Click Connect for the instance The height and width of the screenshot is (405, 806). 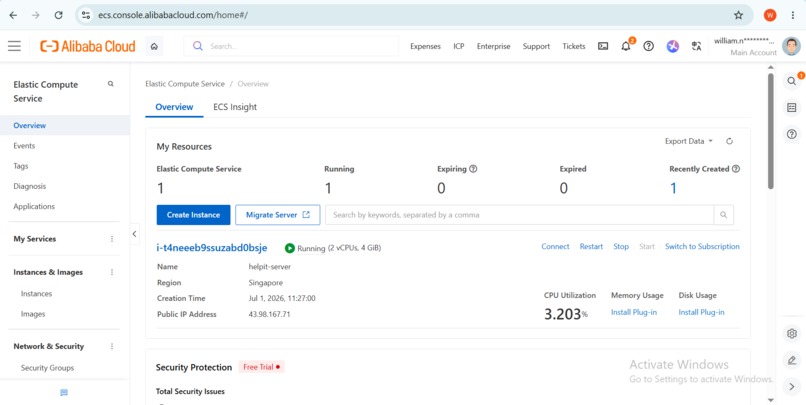(x=555, y=247)
